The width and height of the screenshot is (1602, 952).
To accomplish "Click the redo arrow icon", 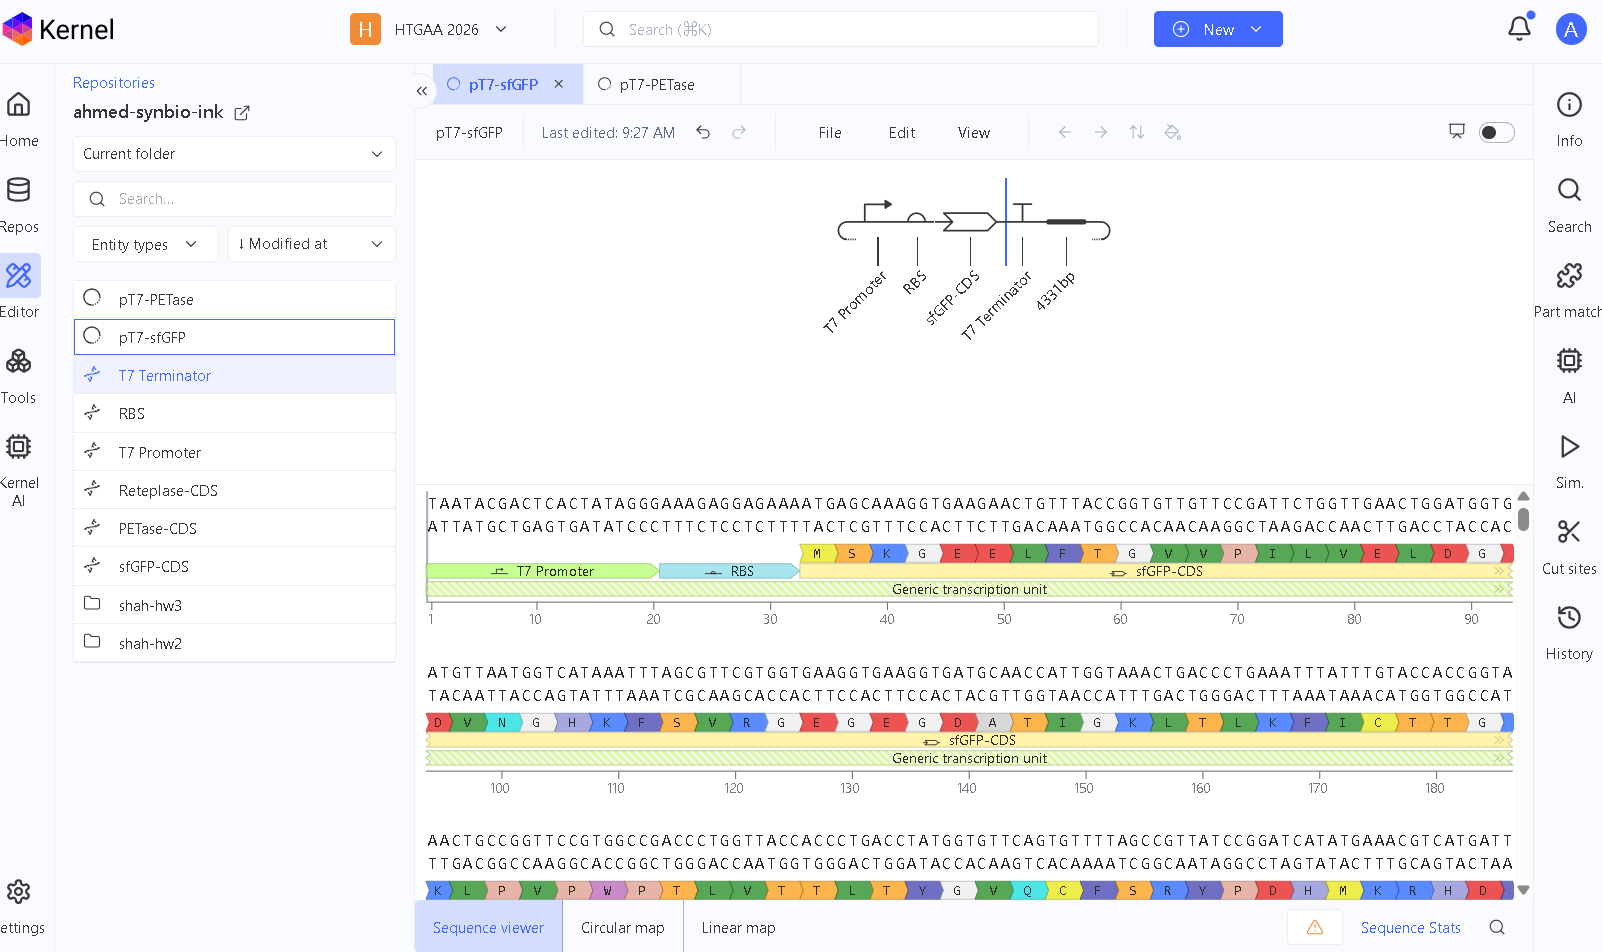I will 739,132.
